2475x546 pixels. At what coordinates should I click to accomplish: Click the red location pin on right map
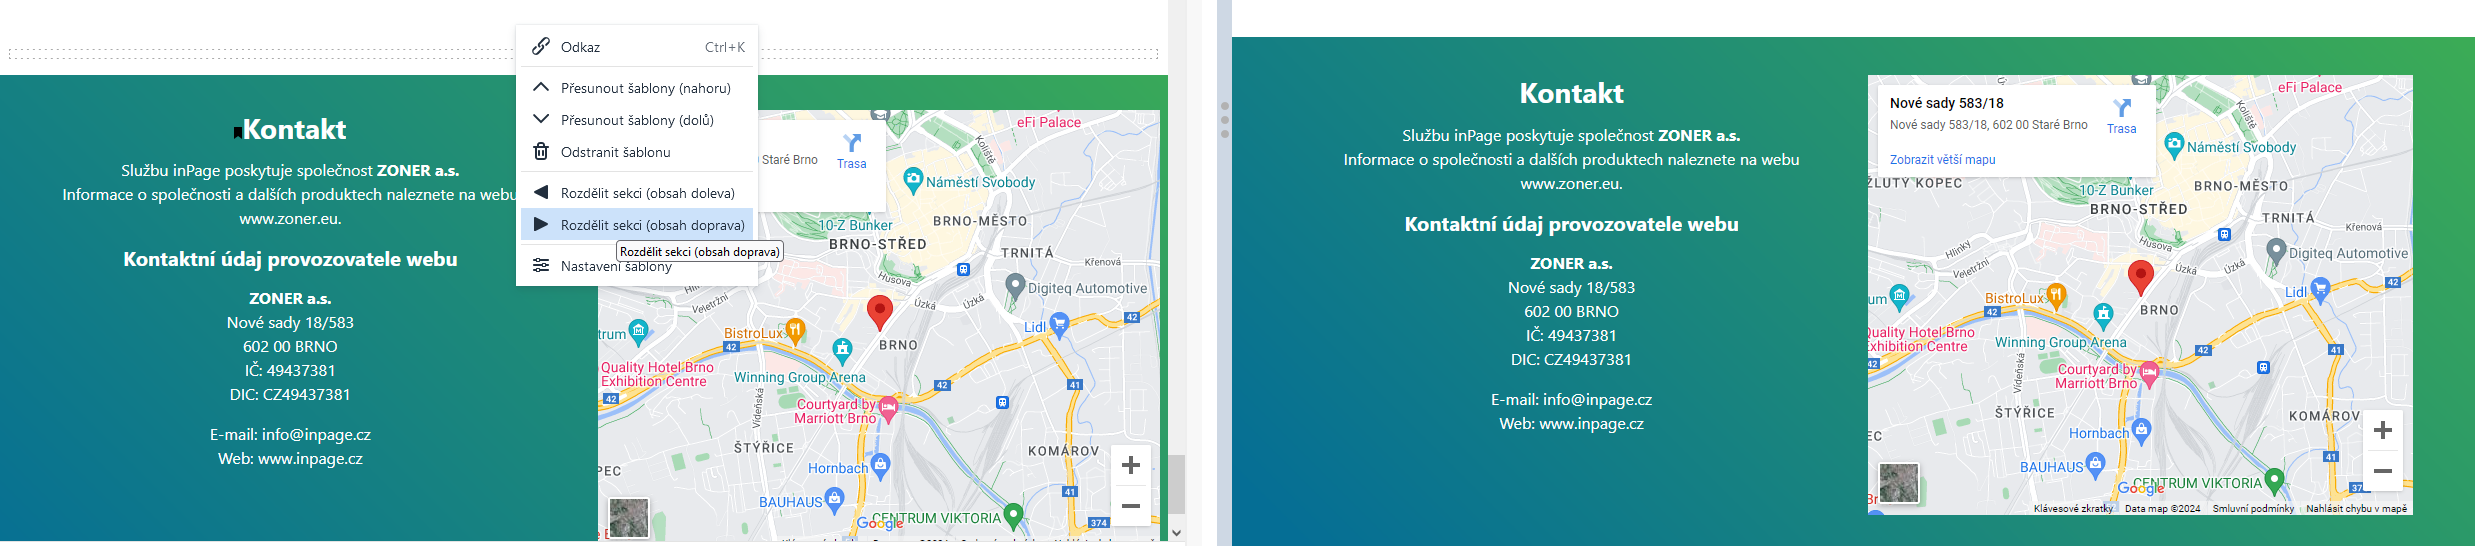click(2140, 276)
